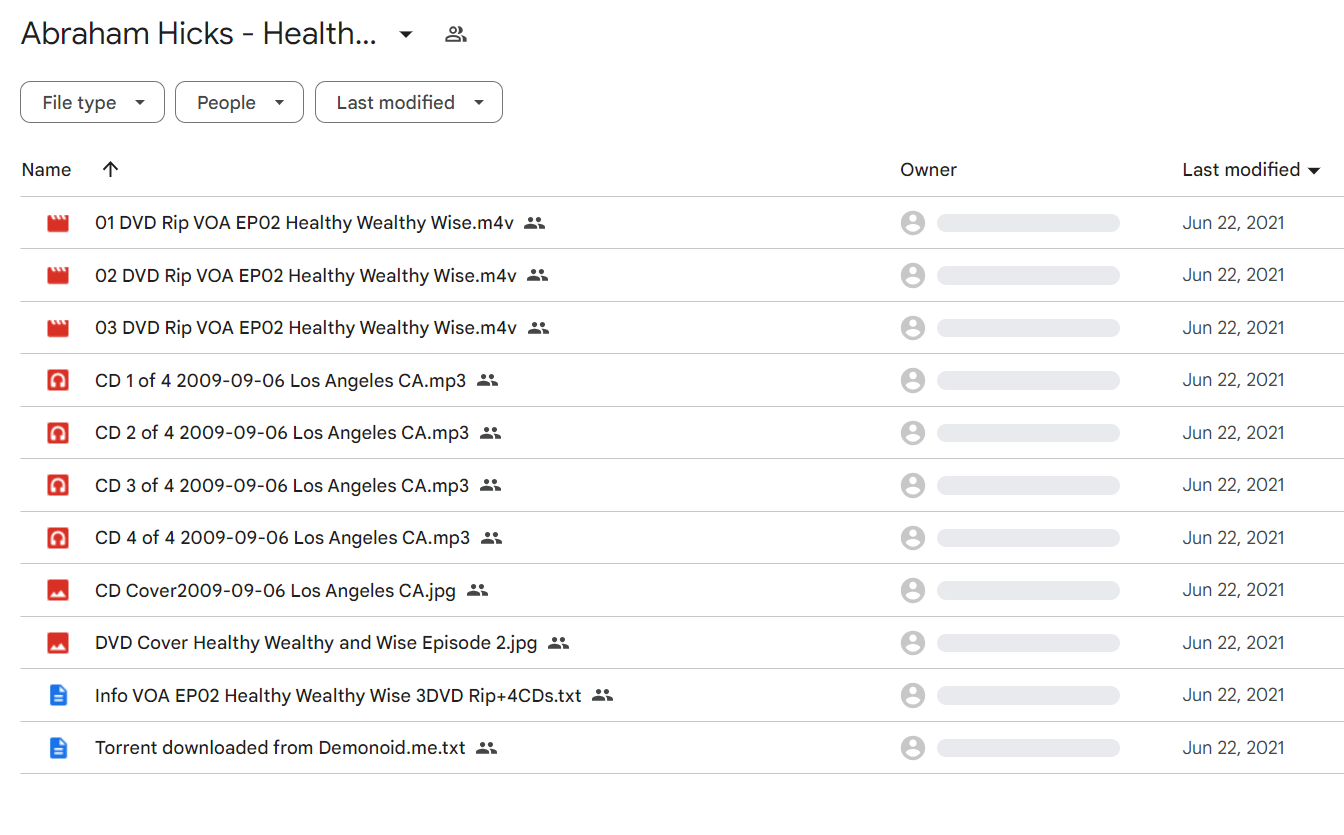Click shared icon beside Torrent downloaded txt
Screen dimensions: 1344x835
tap(487, 748)
